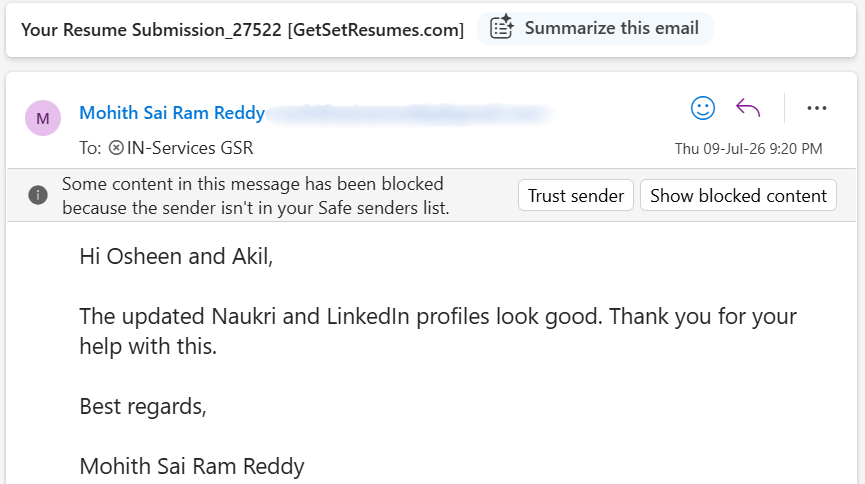Click the Trust sender button
The height and width of the screenshot is (484, 865).
(575, 195)
